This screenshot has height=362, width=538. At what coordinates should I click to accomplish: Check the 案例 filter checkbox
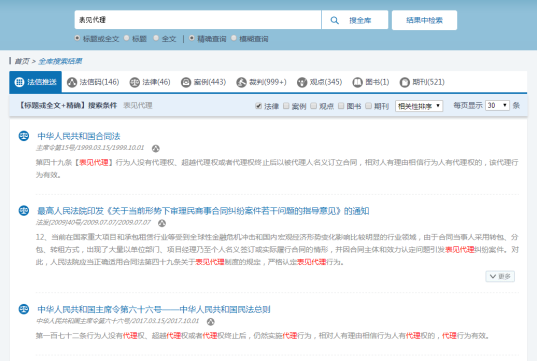pos(286,106)
